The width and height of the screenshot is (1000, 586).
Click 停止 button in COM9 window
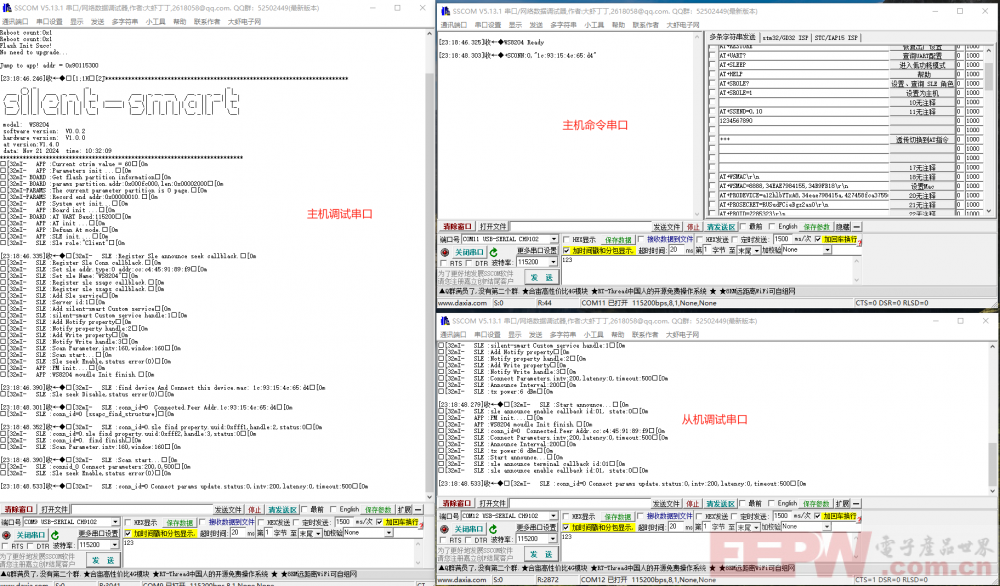[x=254, y=509]
